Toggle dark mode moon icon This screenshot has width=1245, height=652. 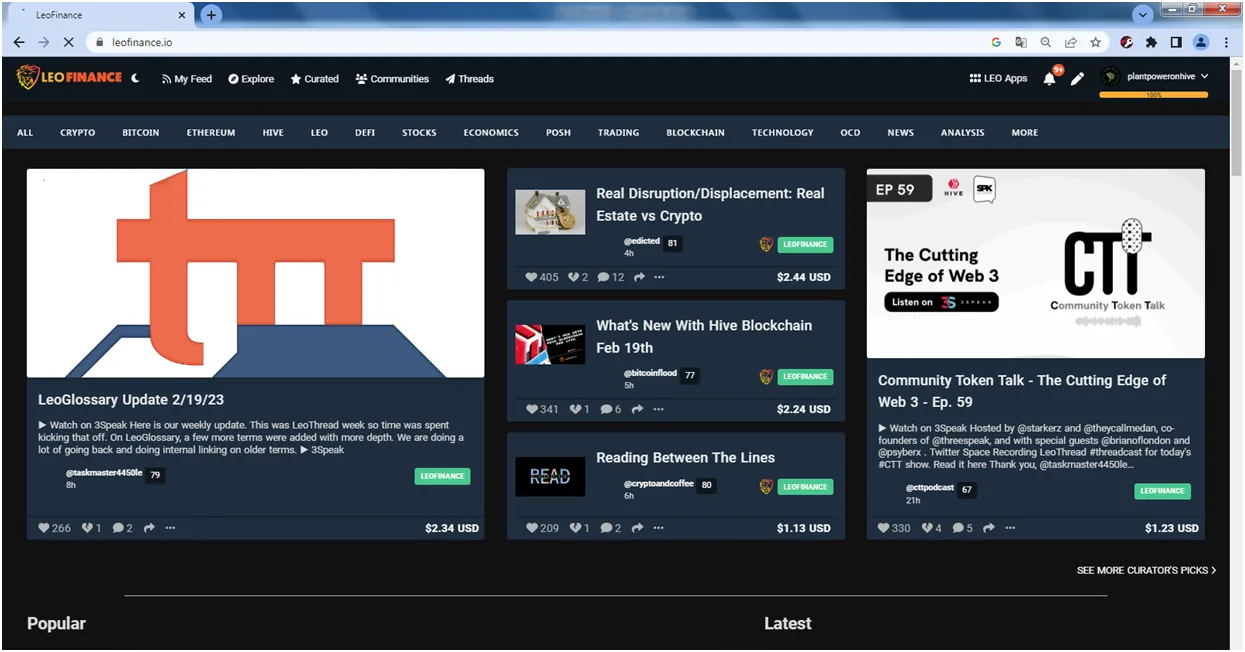tap(135, 78)
